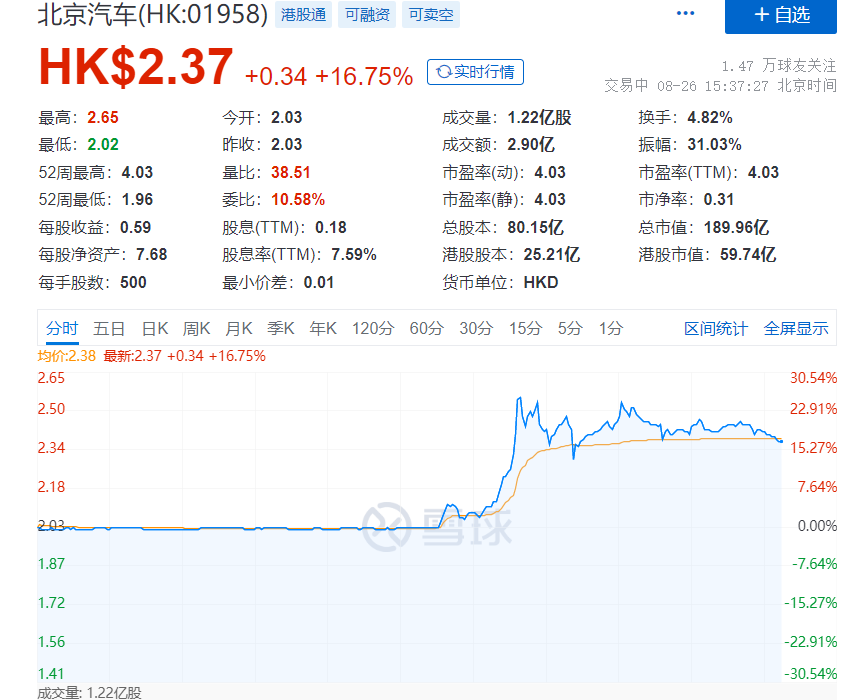Image resolution: width=862 pixels, height=700 pixels.
Task: Open 区间统计 range statistics link
Action: coord(716,329)
